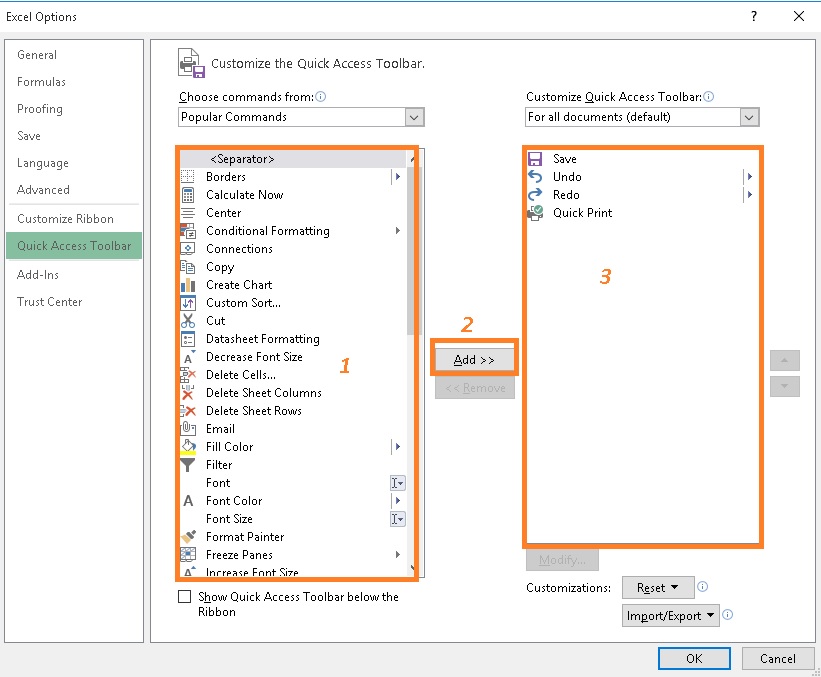Open the Import/Export dropdown
Viewport: 821px width, 677px height.
(671, 616)
